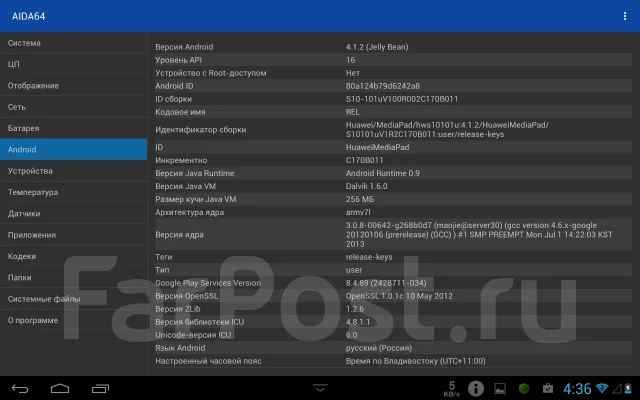Viewport: 640px width, 400px height.
Task: Open the Системные файлы section in sidebar
Action: [73, 299]
